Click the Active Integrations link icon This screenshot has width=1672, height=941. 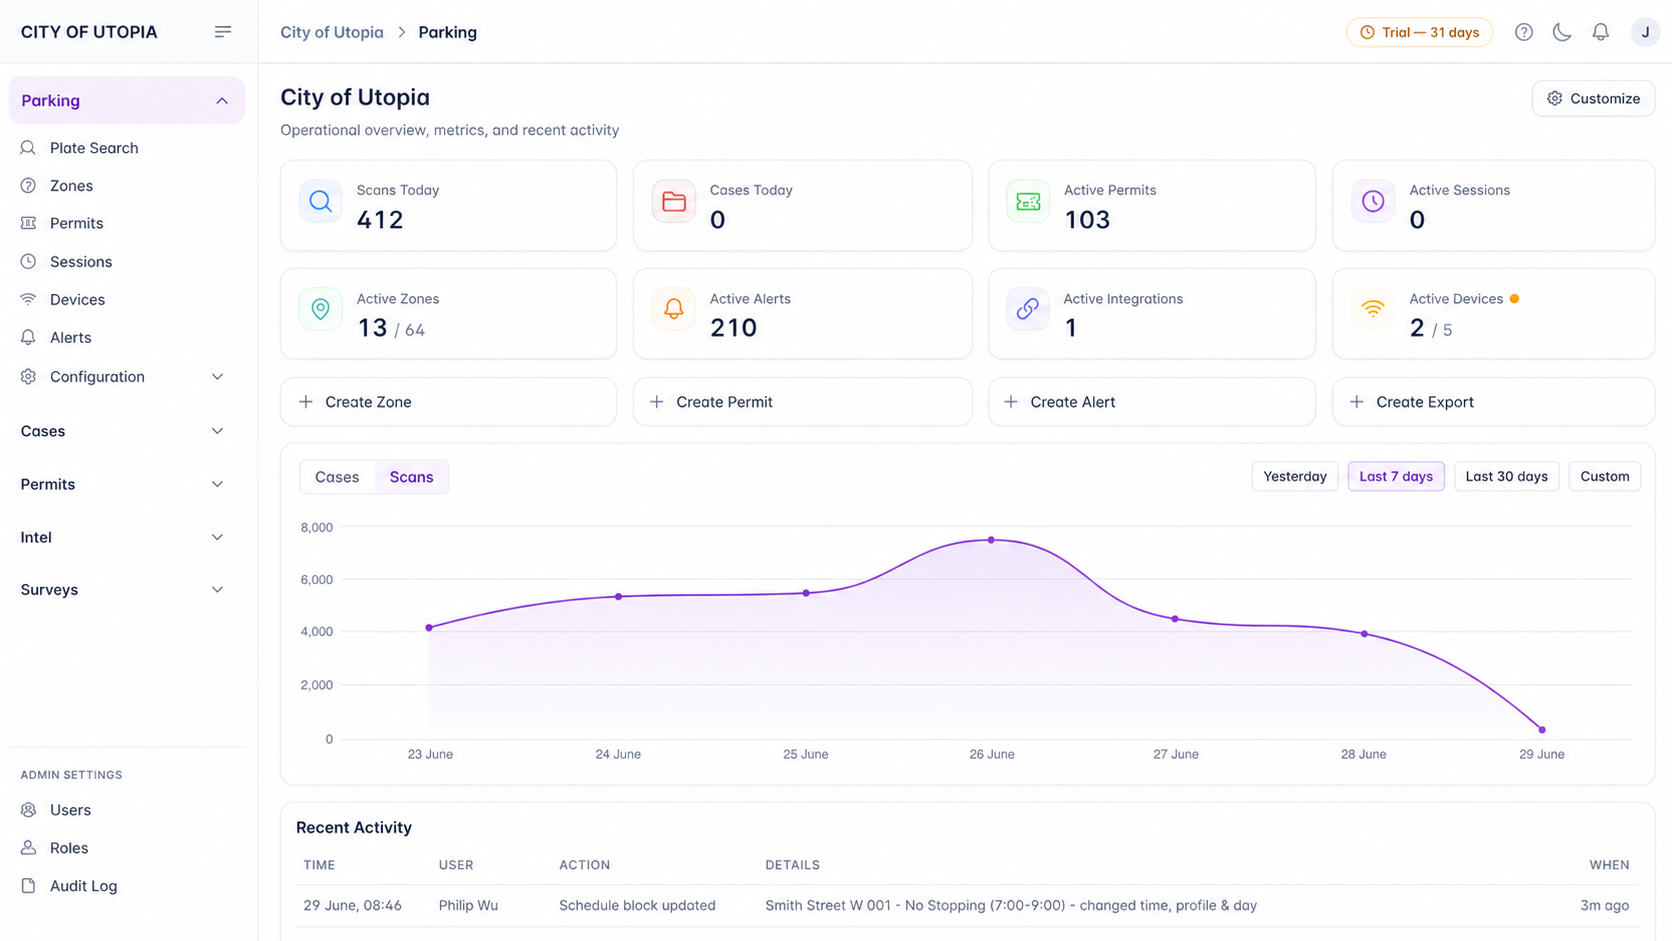[x=1027, y=309]
